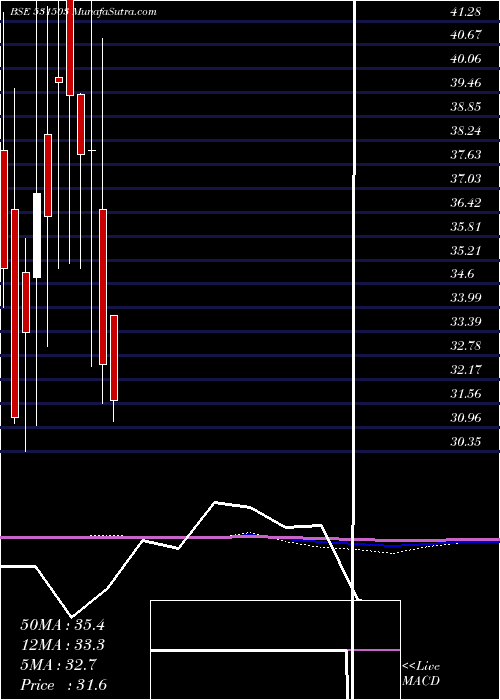Click the 37.03 price axis label
500x700 pixels.
click(x=465, y=179)
